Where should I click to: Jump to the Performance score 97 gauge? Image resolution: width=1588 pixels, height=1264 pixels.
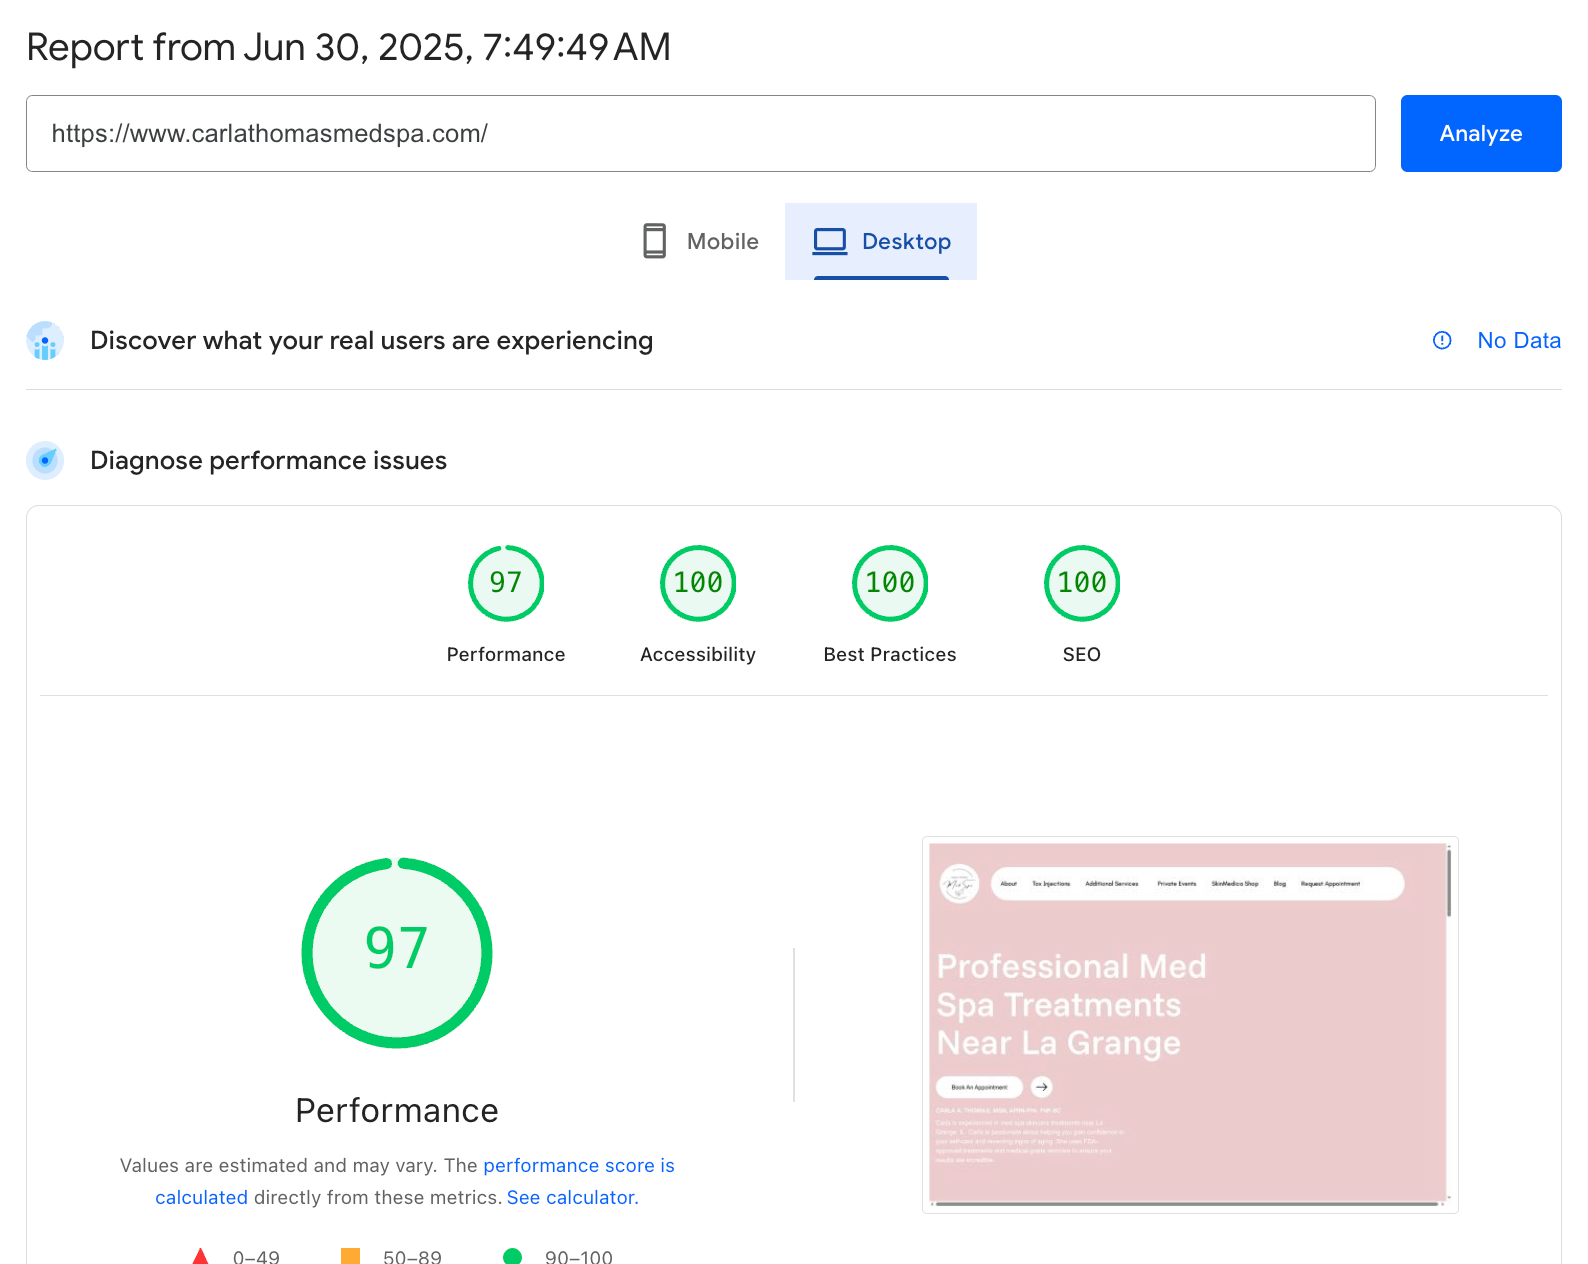506,583
